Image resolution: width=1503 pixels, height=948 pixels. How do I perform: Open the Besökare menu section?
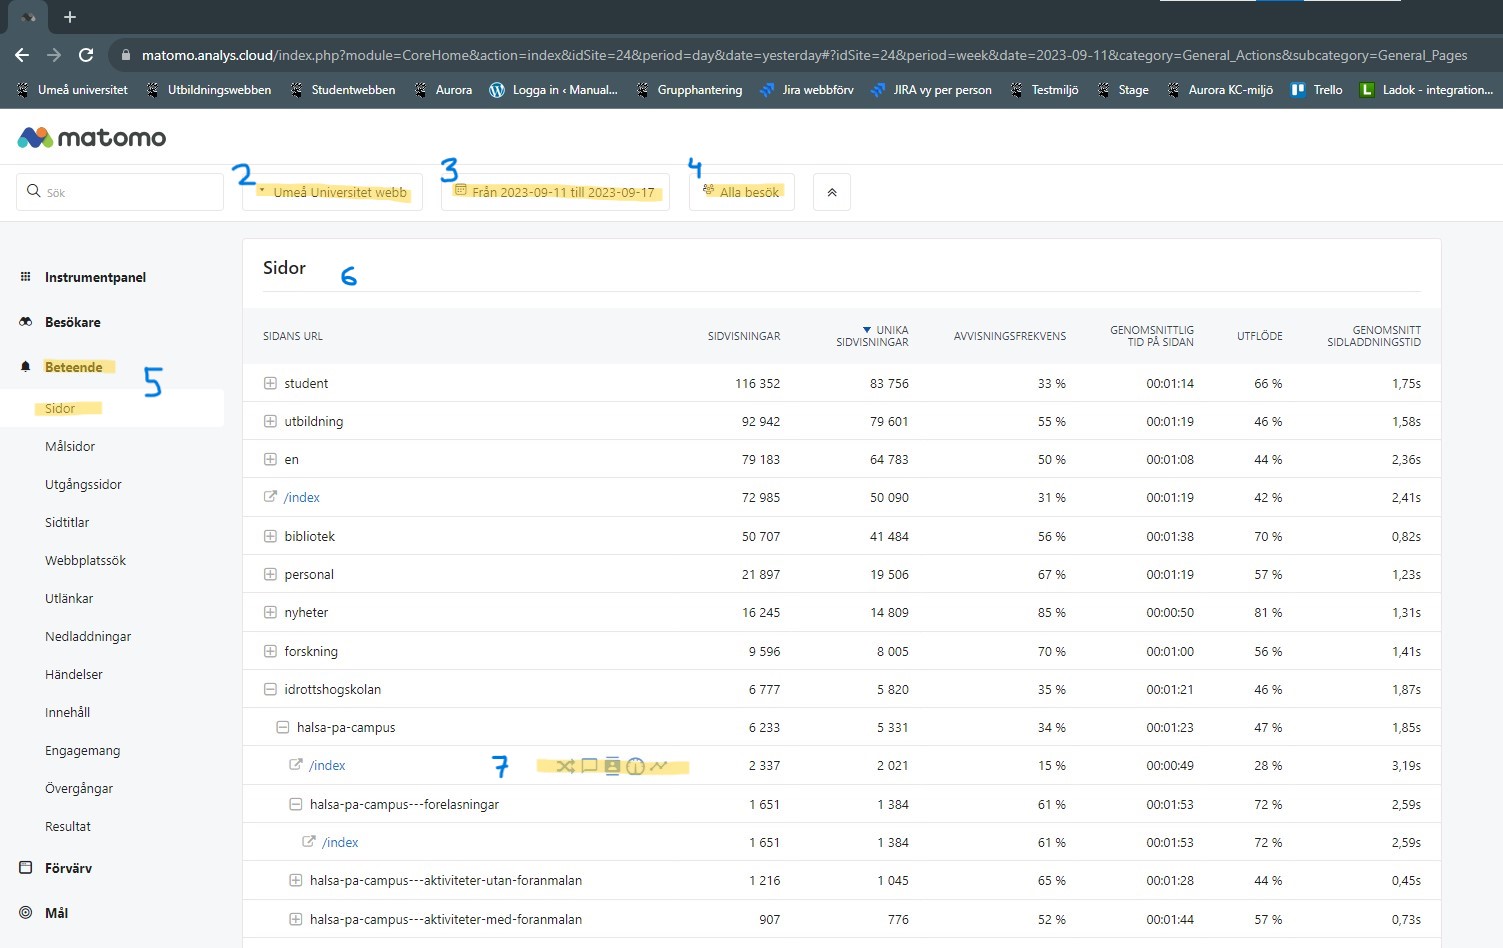(72, 322)
